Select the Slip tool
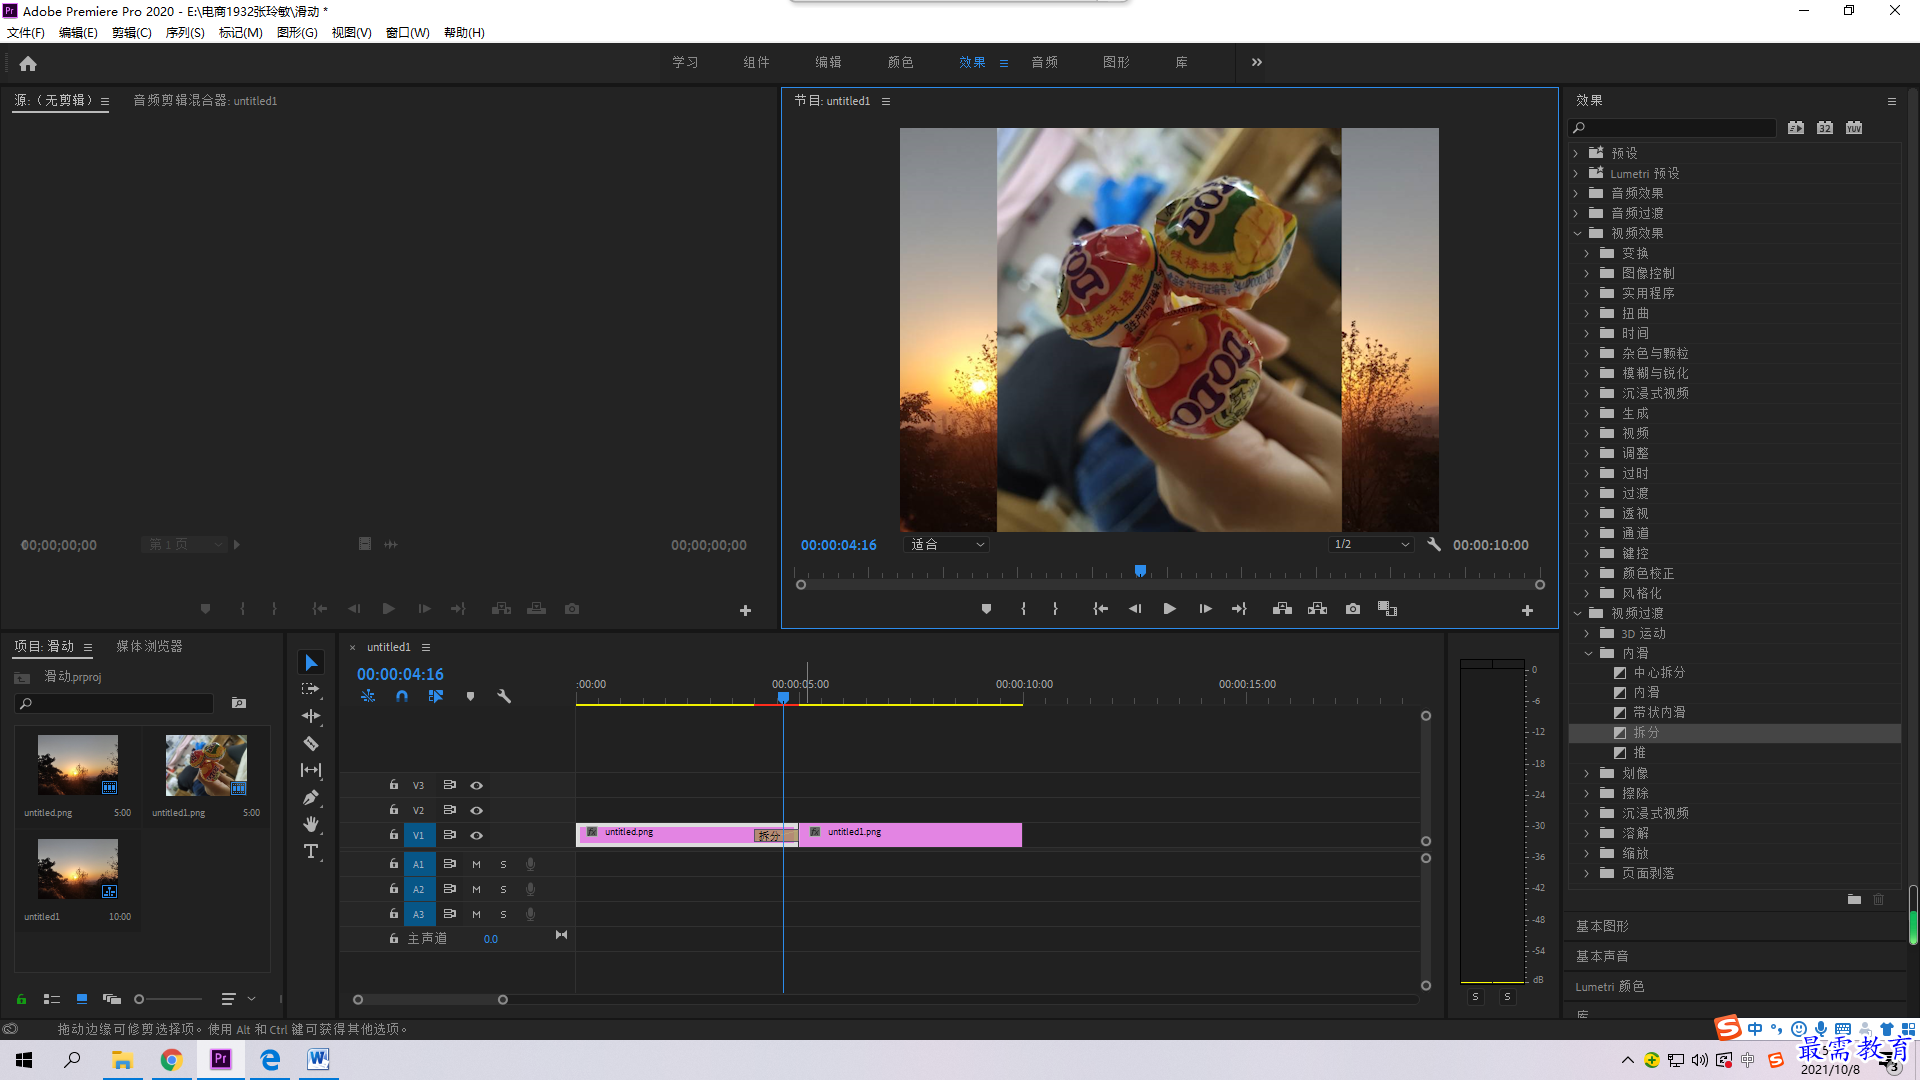This screenshot has height=1080, width=1920. pos(311,770)
